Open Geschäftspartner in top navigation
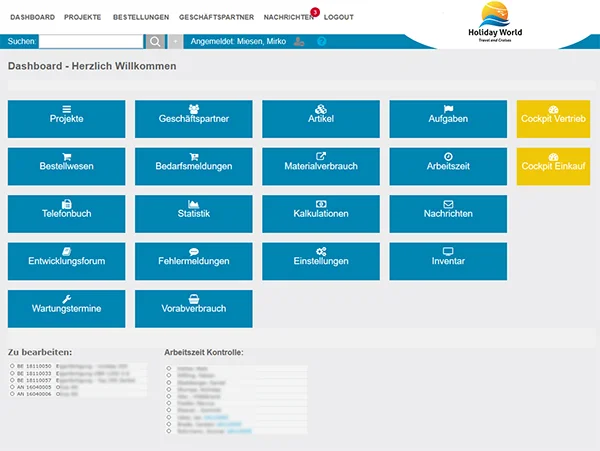Image resolution: width=600 pixels, height=451 pixels. click(x=216, y=17)
